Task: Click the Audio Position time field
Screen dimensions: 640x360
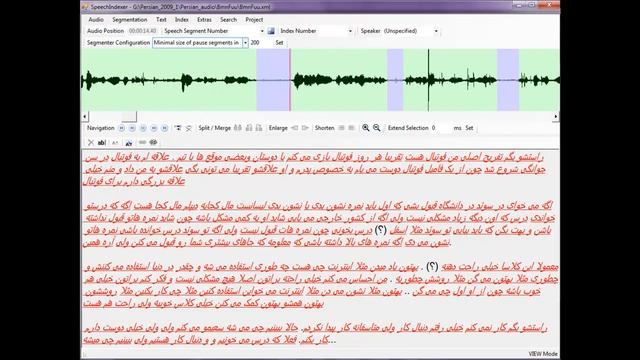Action: pyautogui.click(x=142, y=31)
